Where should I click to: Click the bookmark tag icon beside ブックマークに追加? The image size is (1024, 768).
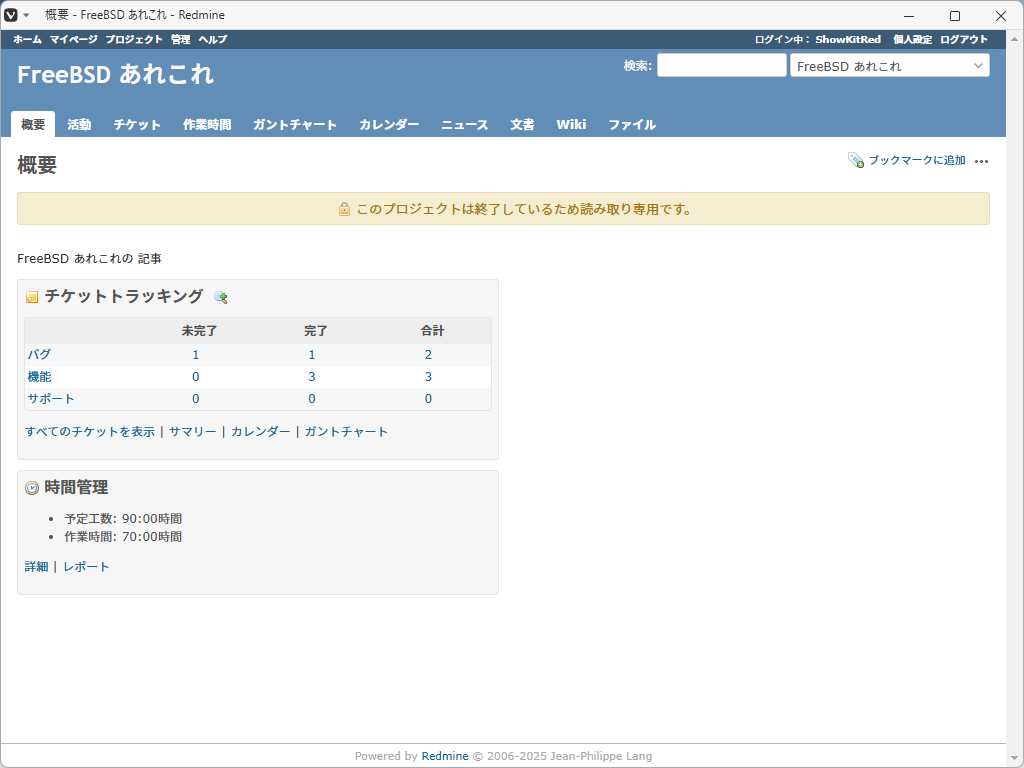pos(856,159)
